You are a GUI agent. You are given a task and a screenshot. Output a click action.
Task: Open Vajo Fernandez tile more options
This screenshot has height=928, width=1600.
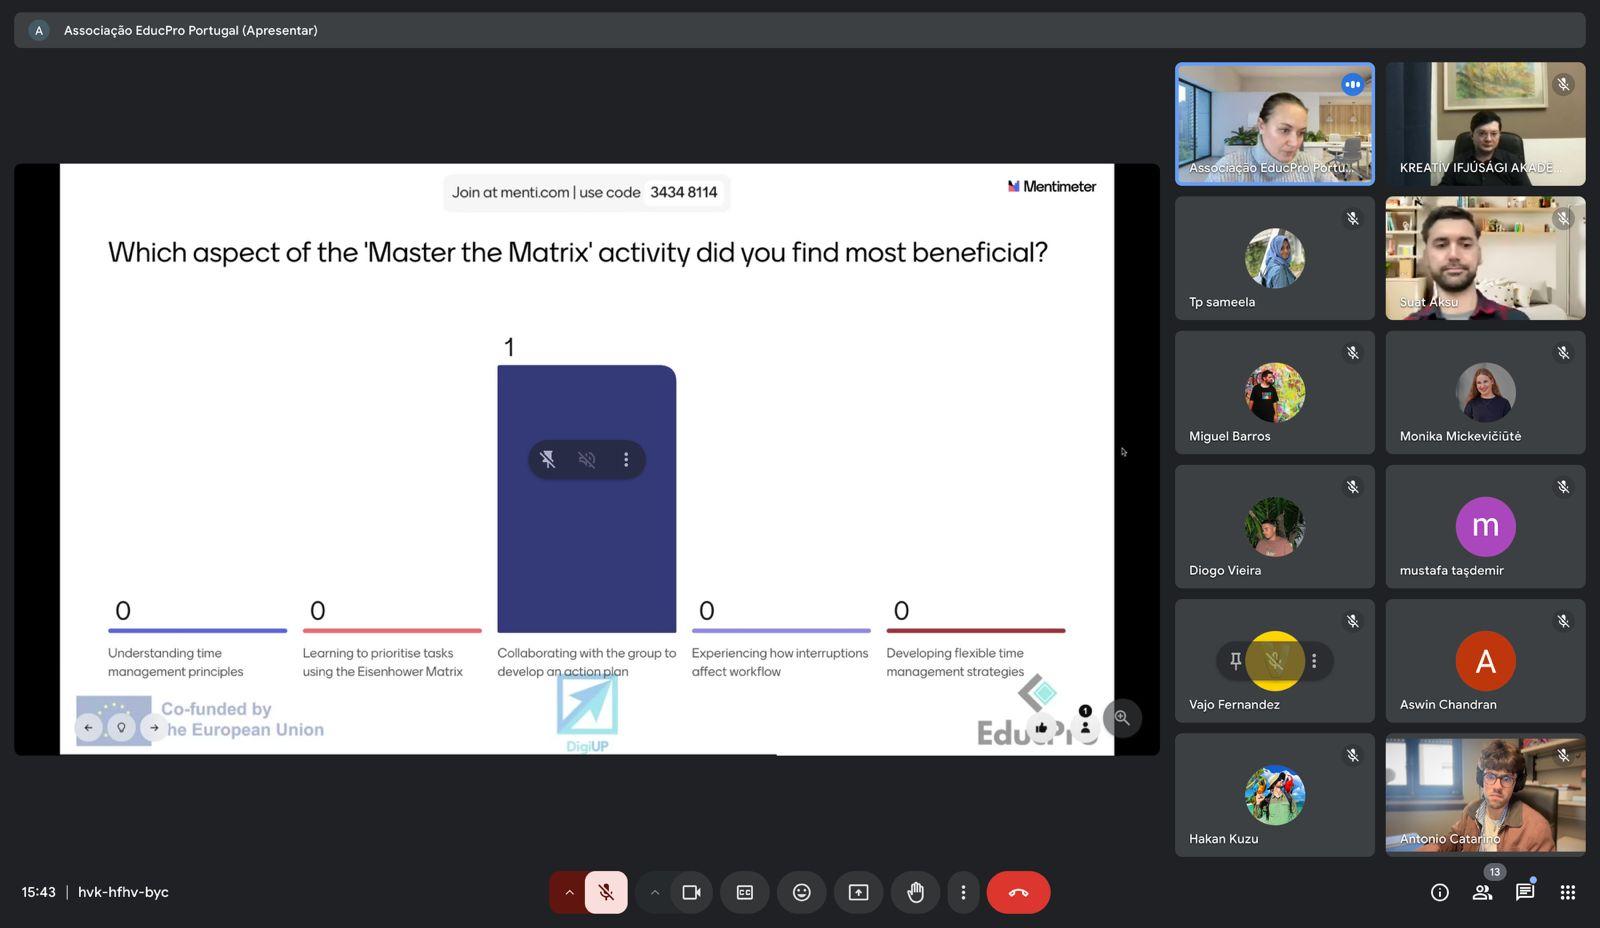(1314, 661)
